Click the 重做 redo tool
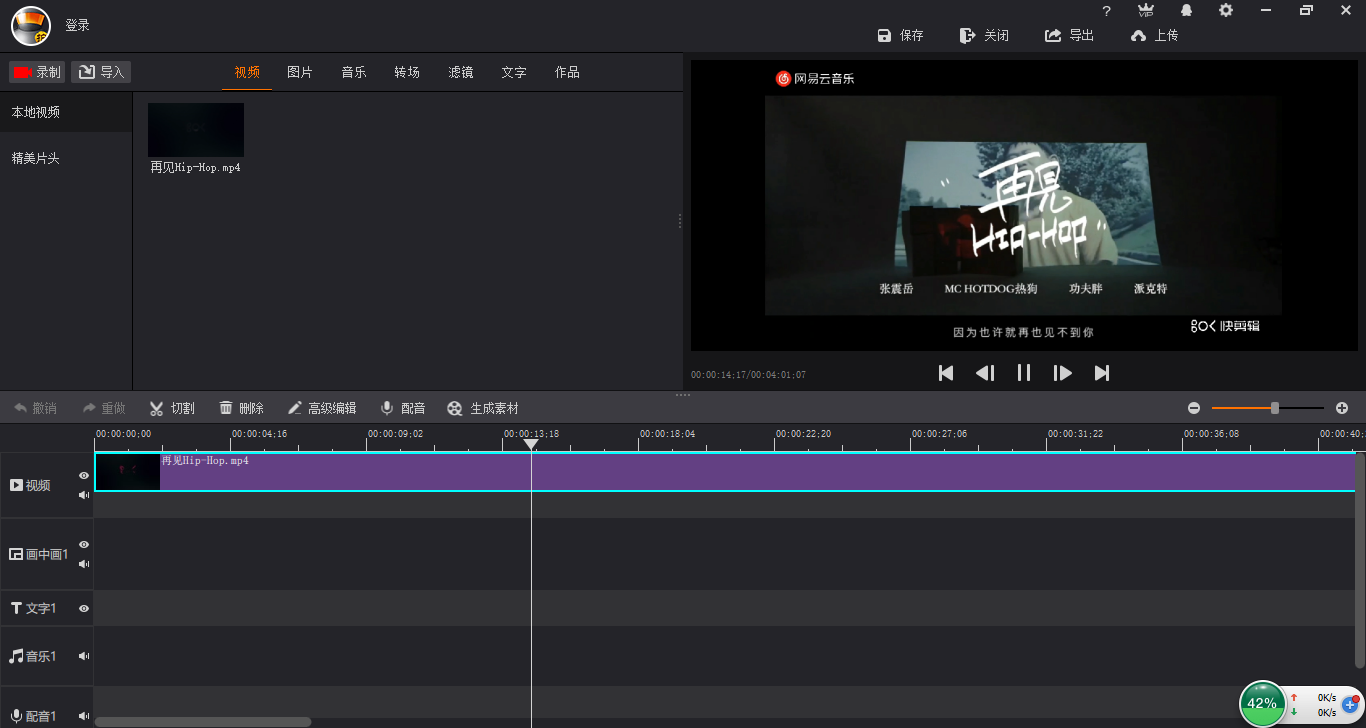This screenshot has width=1366, height=728. point(104,408)
